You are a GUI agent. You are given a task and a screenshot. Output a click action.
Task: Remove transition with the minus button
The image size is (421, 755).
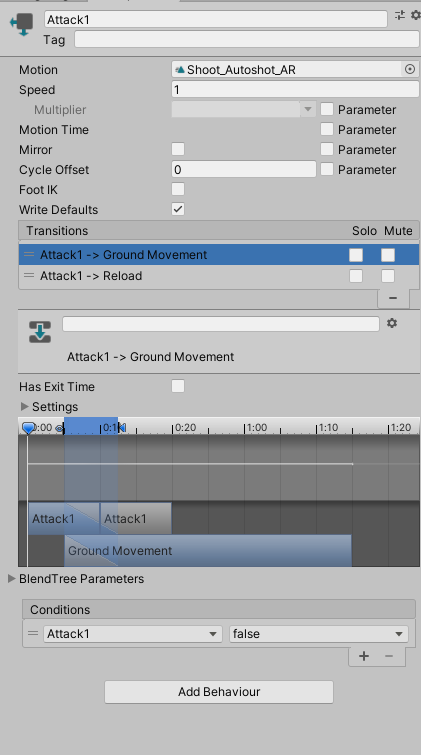393,298
